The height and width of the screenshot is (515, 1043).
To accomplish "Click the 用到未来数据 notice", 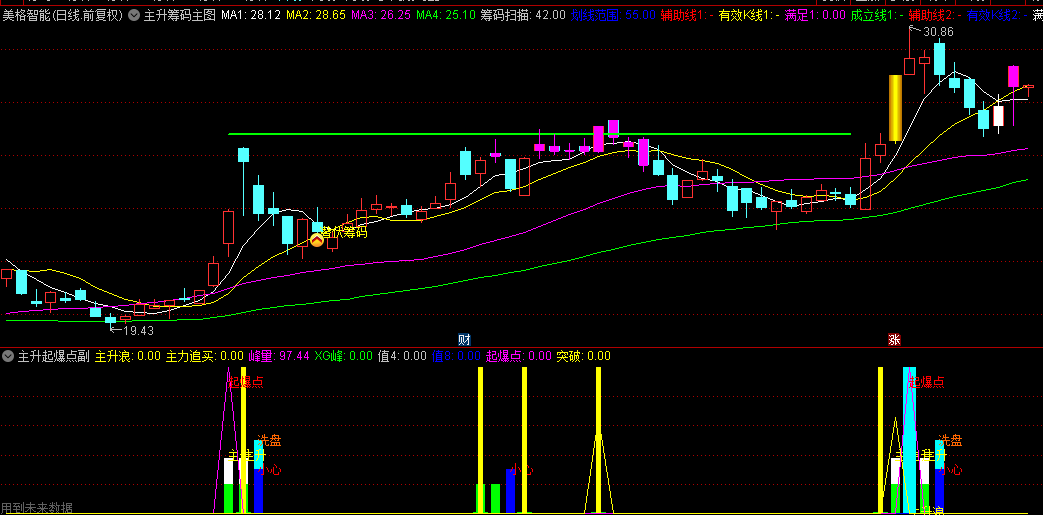I will click(37, 508).
